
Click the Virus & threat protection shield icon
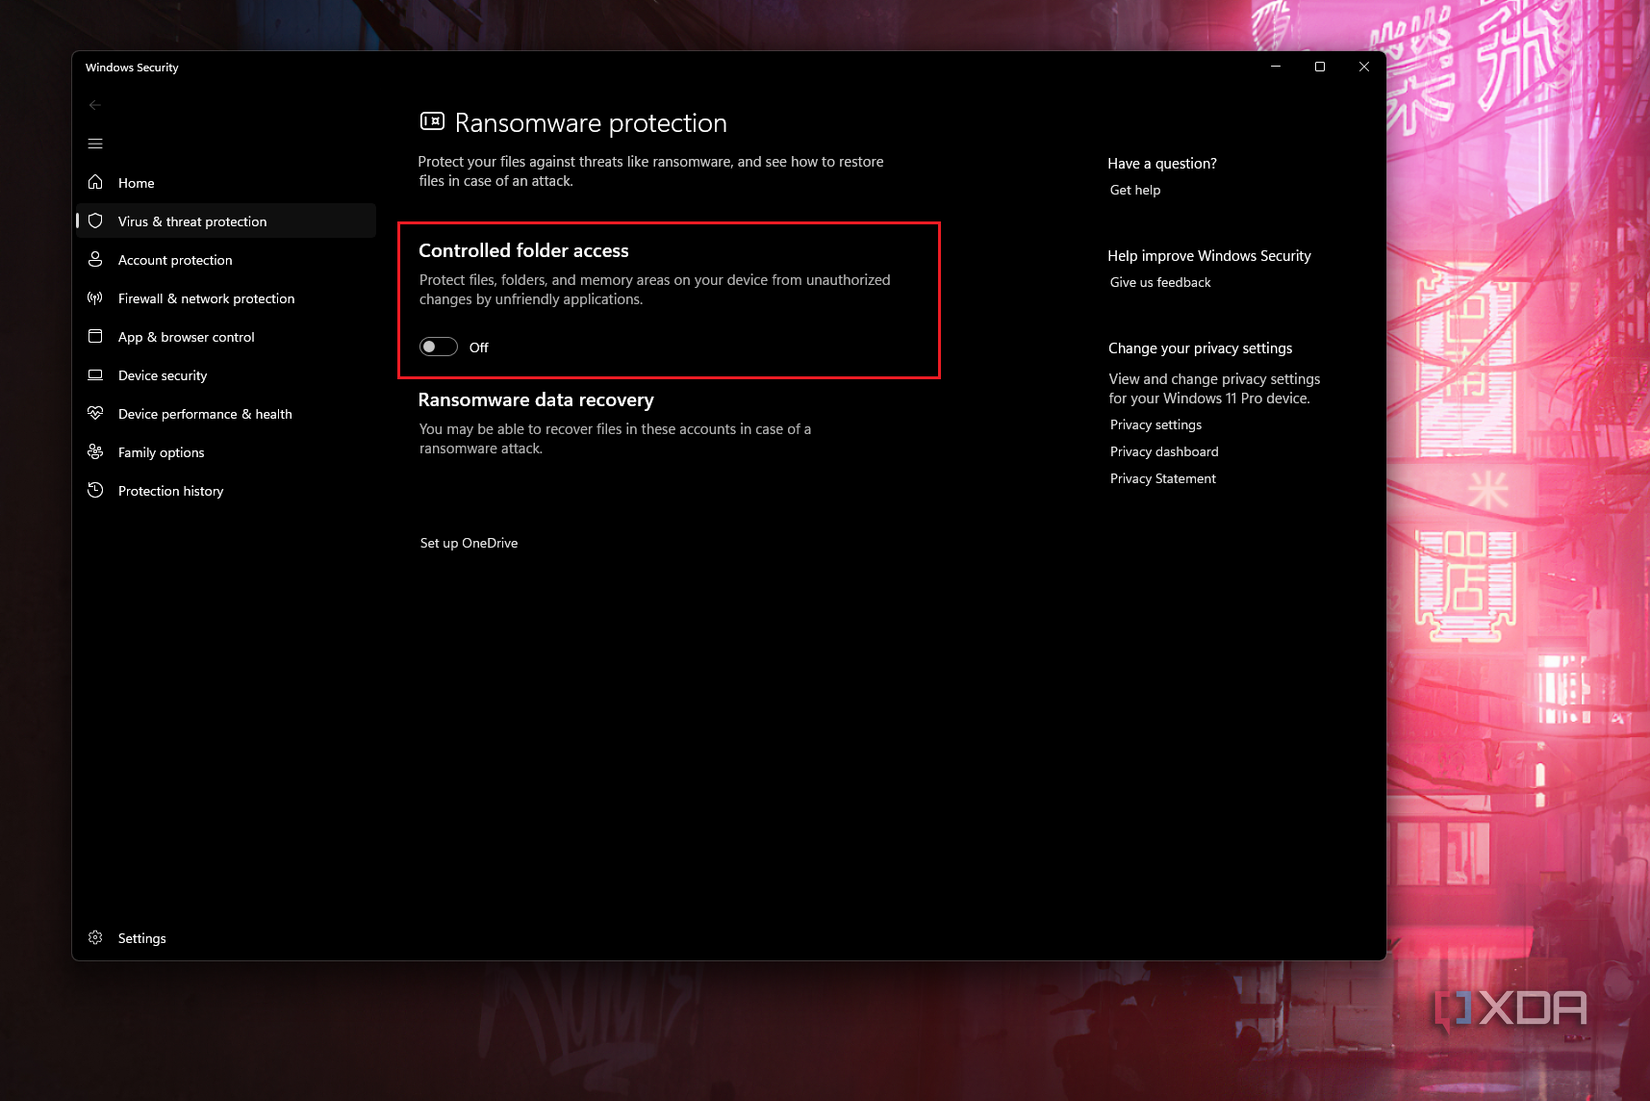pos(95,221)
